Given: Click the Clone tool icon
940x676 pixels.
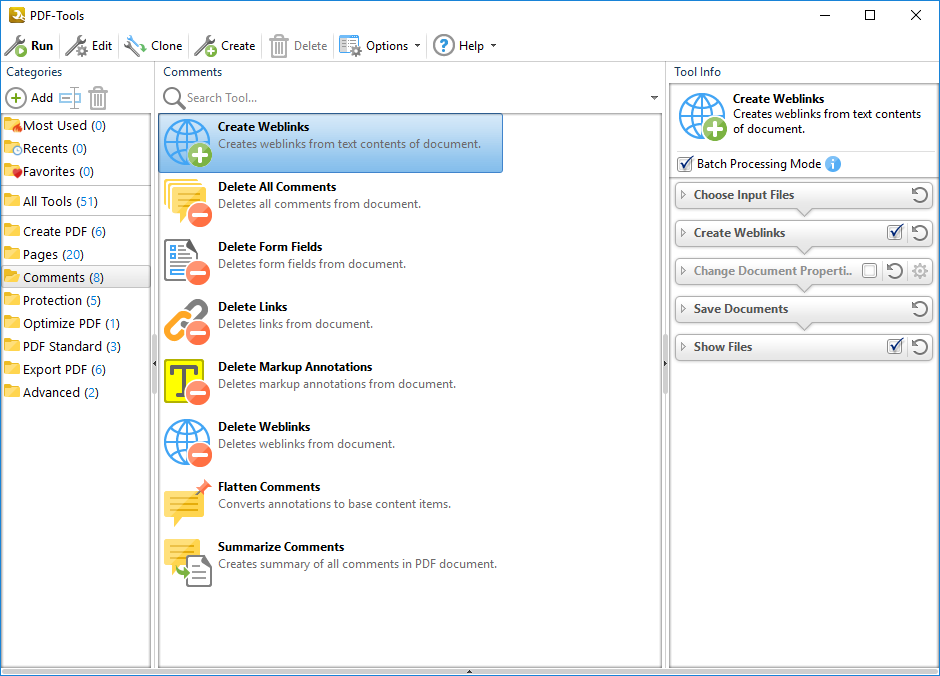Looking at the screenshot, I should (x=135, y=46).
